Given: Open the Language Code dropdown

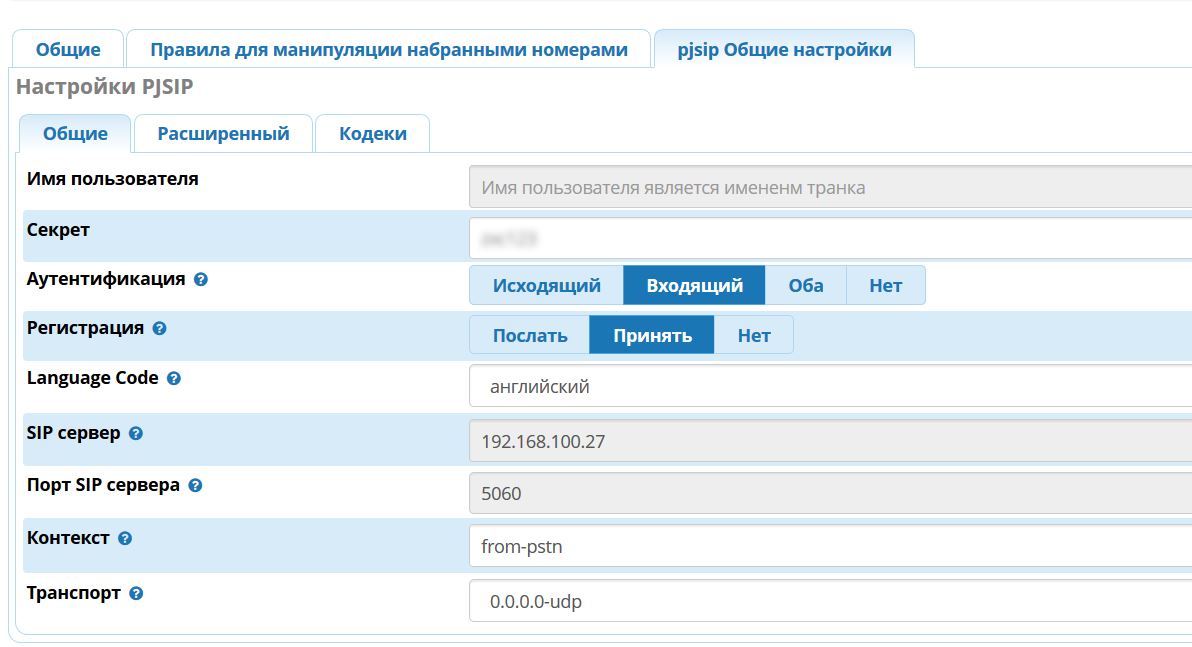Looking at the screenshot, I should [x=830, y=386].
